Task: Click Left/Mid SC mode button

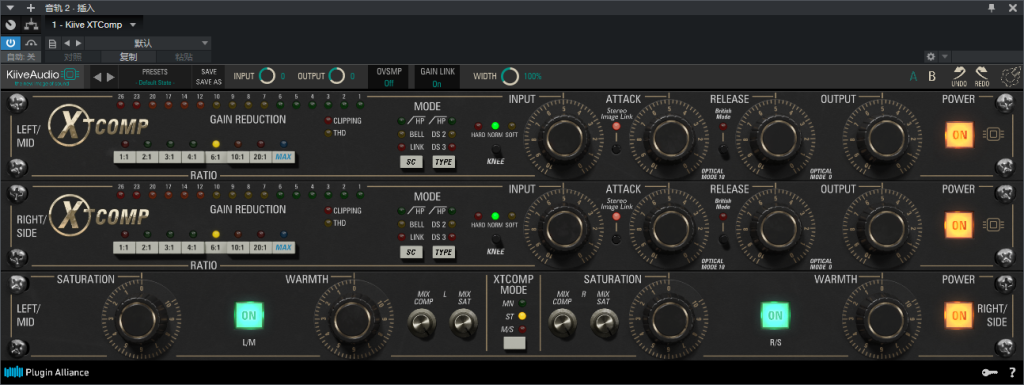Action: point(411,162)
